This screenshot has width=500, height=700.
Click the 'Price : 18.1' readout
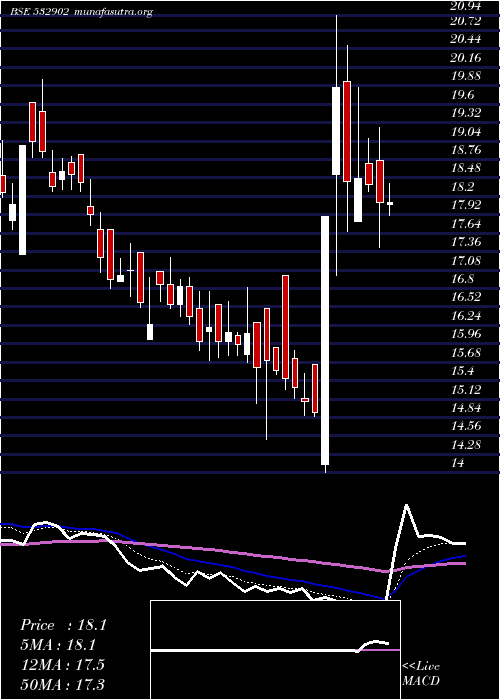coord(63,625)
